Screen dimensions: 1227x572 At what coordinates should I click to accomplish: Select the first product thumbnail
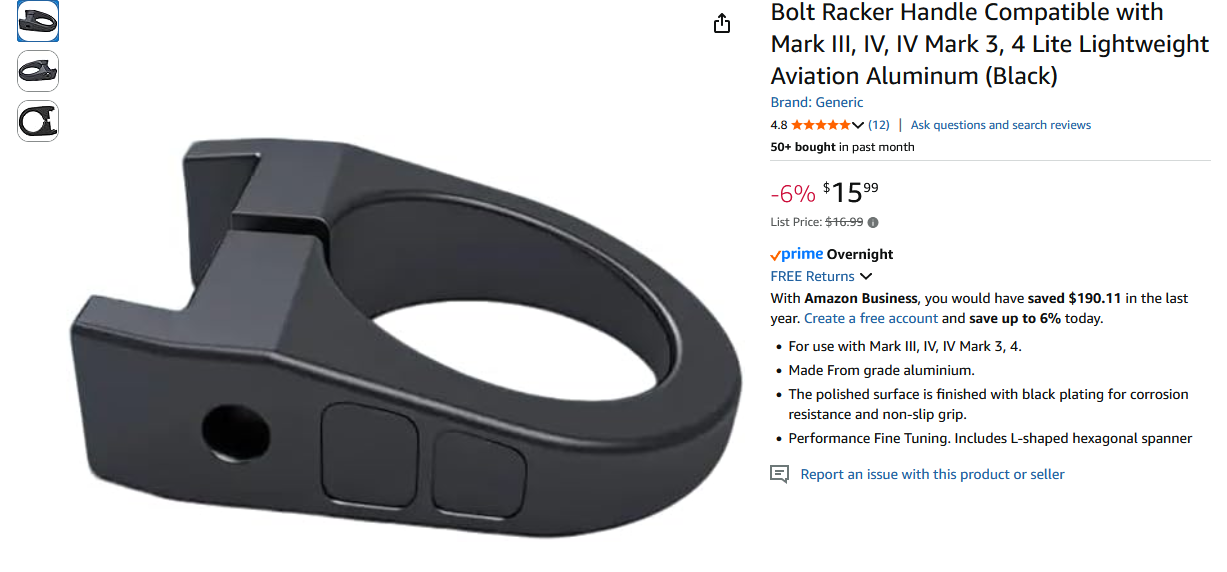click(38, 21)
